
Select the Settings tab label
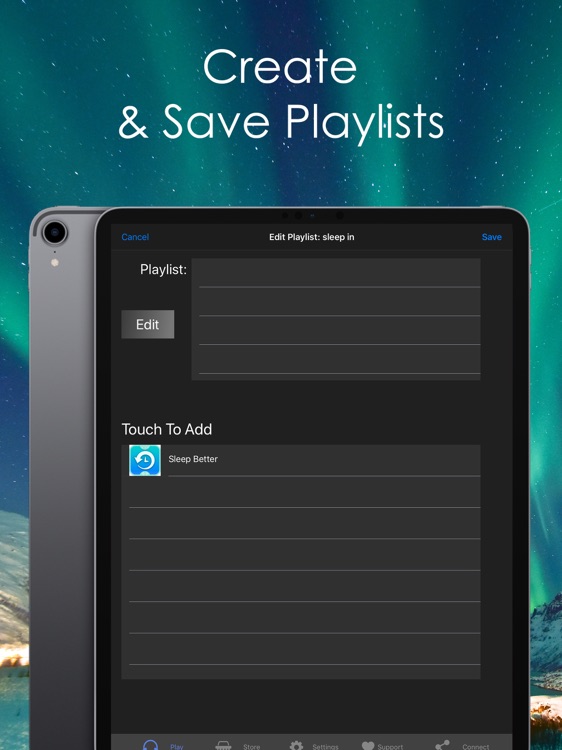click(x=325, y=747)
